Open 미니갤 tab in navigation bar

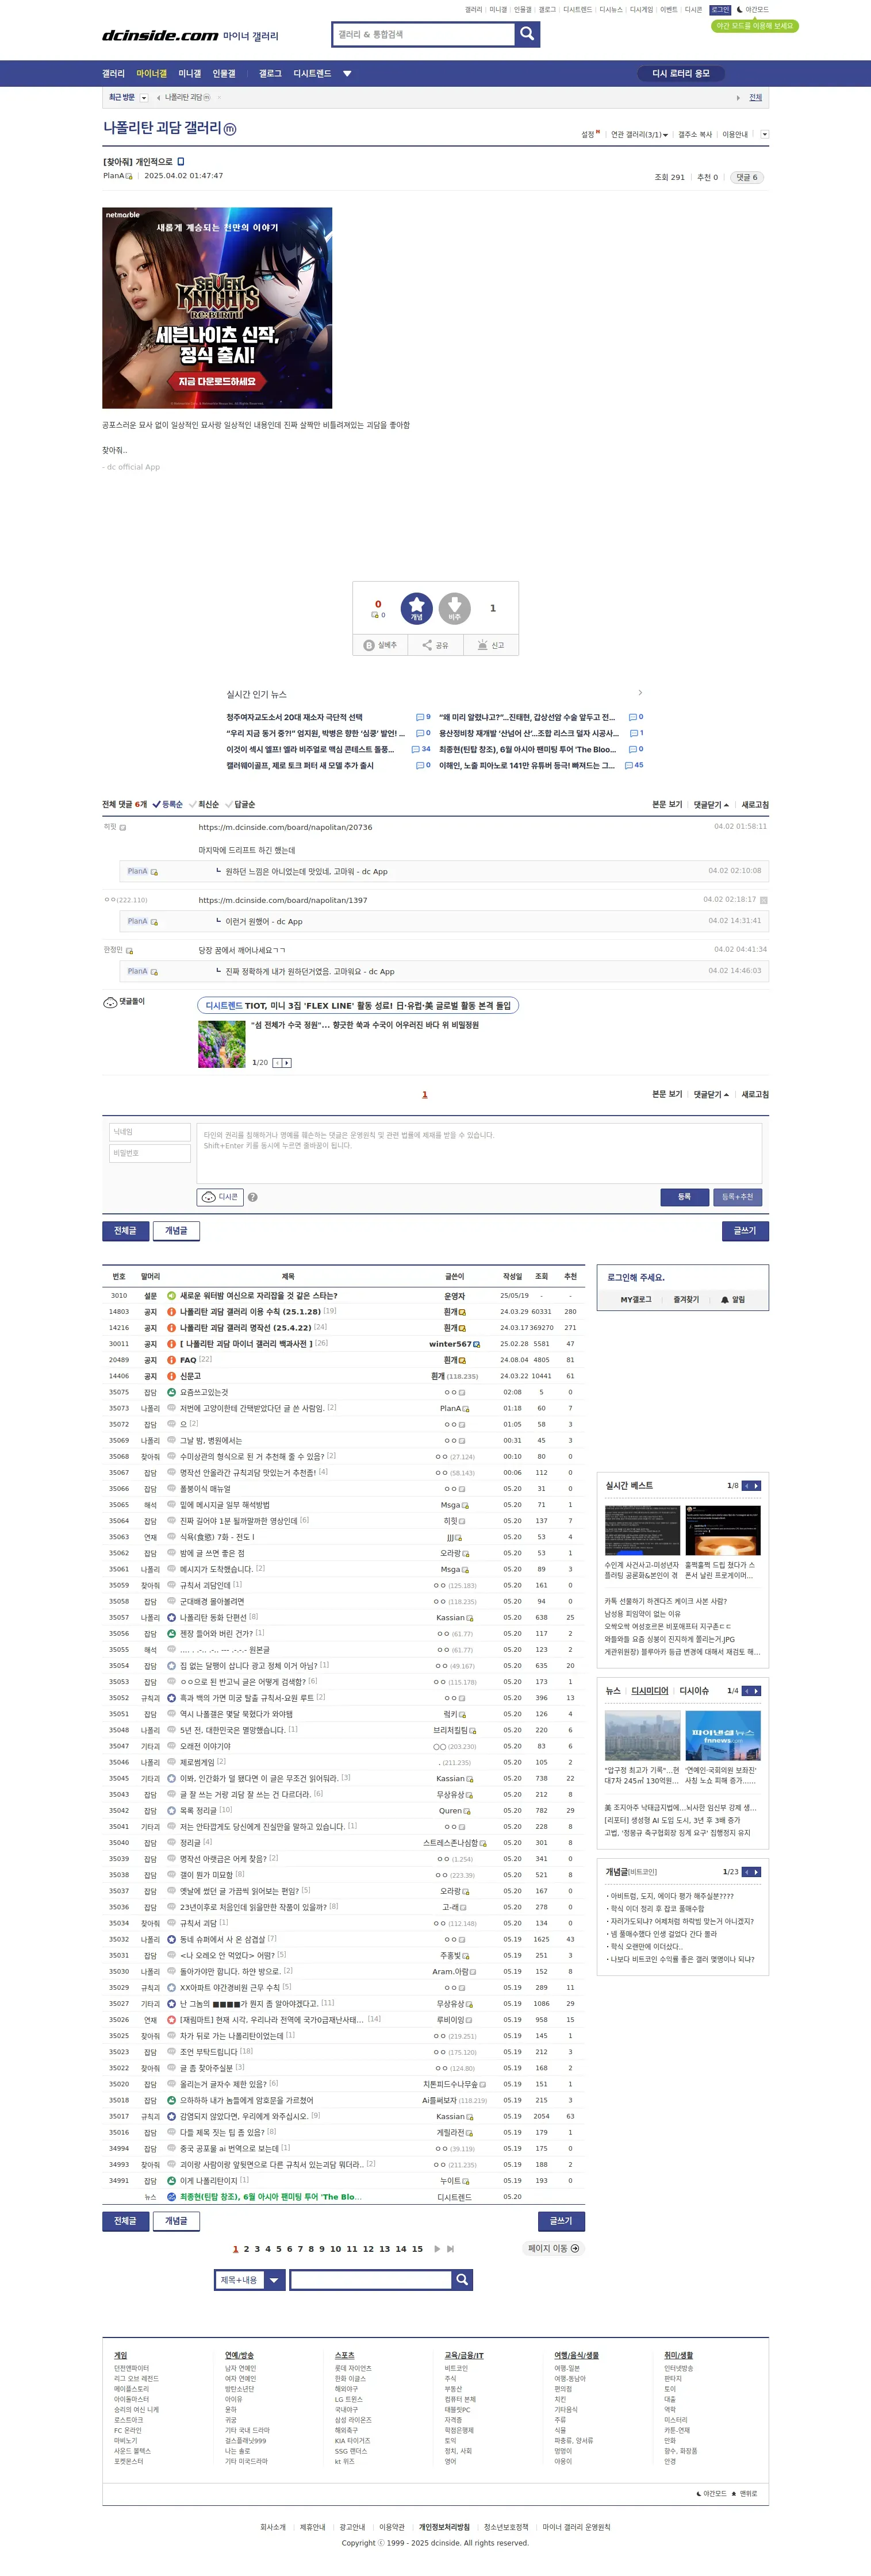click(x=190, y=74)
